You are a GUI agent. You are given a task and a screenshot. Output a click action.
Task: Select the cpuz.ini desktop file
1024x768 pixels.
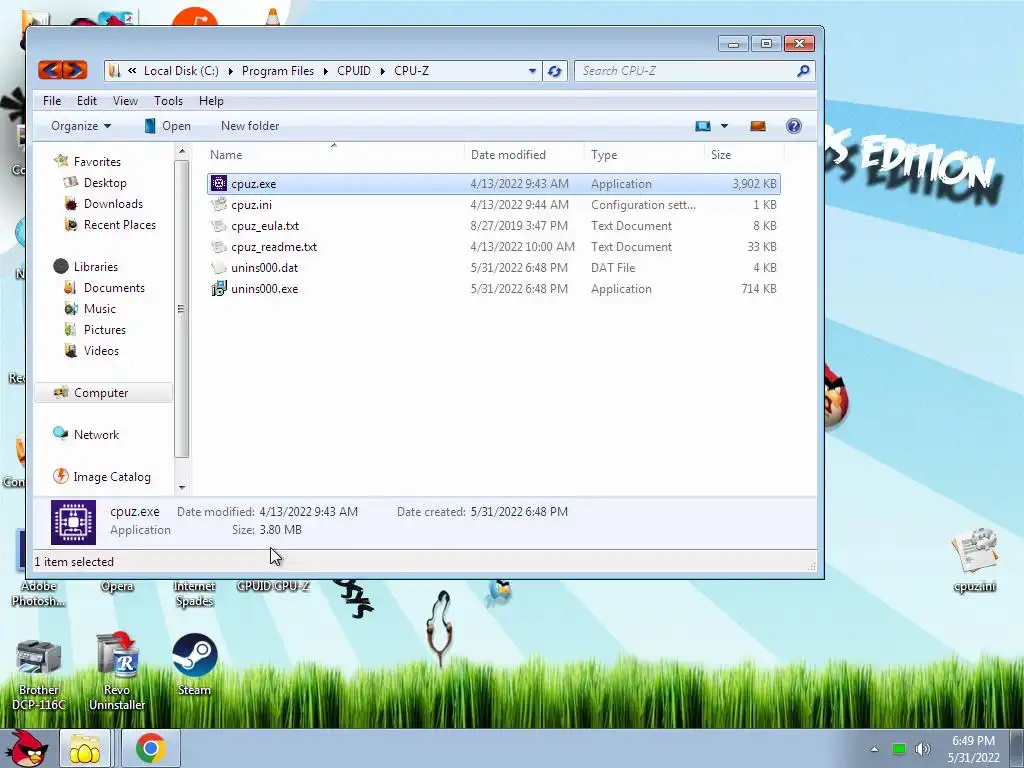(x=974, y=560)
